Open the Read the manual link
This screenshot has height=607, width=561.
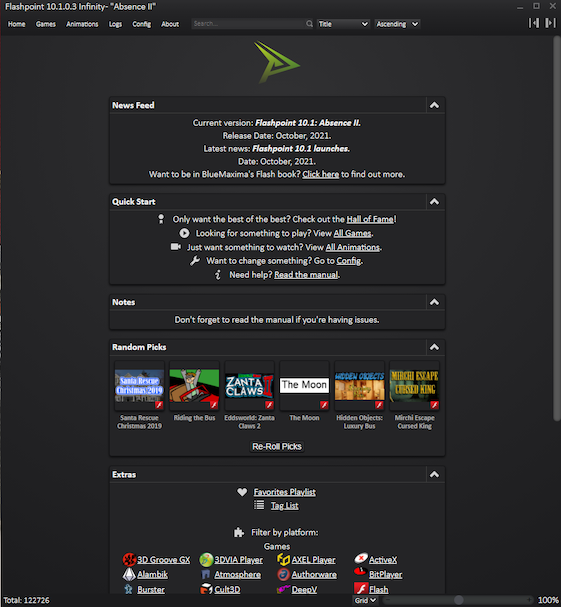point(306,274)
